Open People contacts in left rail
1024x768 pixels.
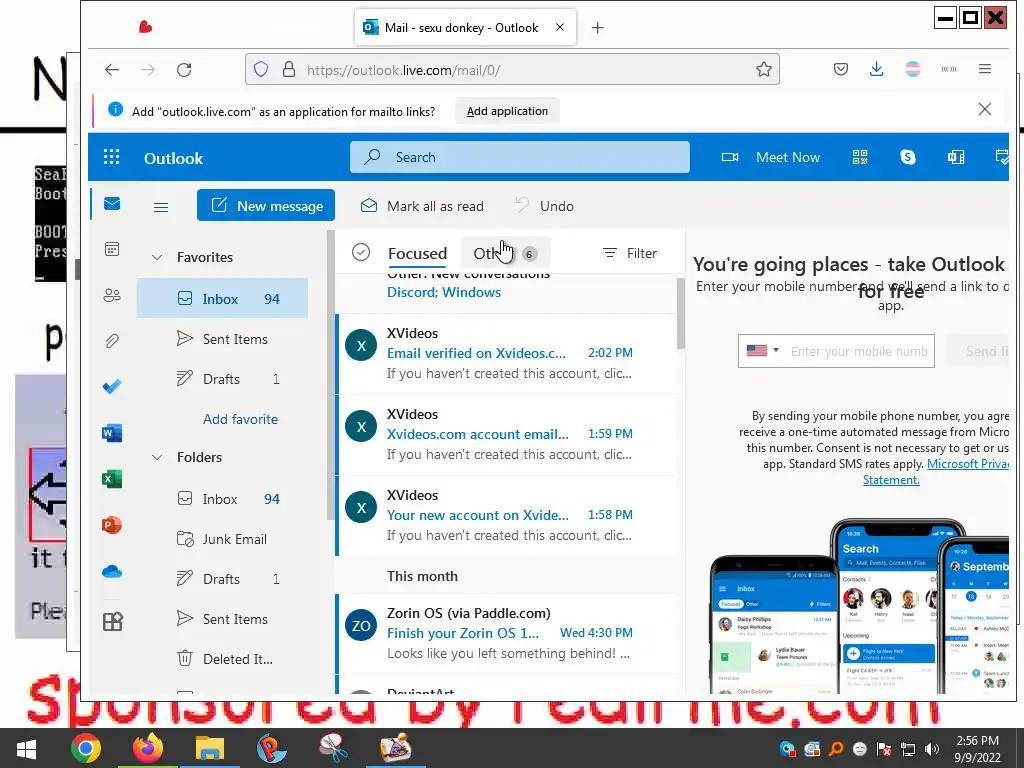[x=112, y=295]
